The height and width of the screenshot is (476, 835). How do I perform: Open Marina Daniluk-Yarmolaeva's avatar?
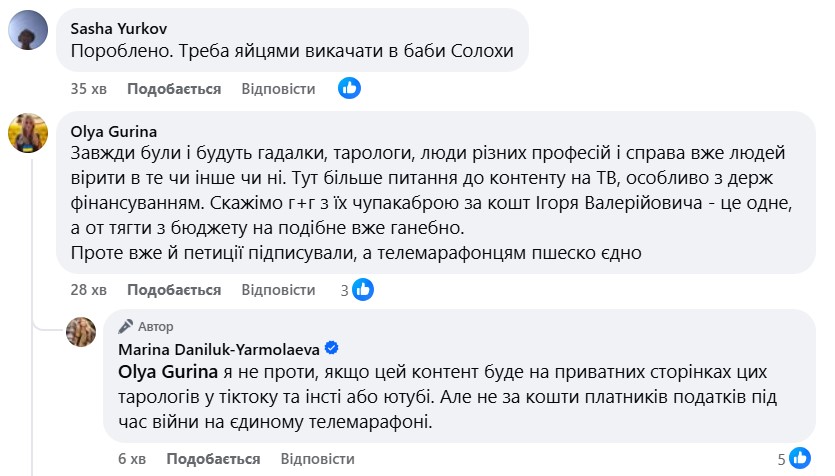pos(83,332)
